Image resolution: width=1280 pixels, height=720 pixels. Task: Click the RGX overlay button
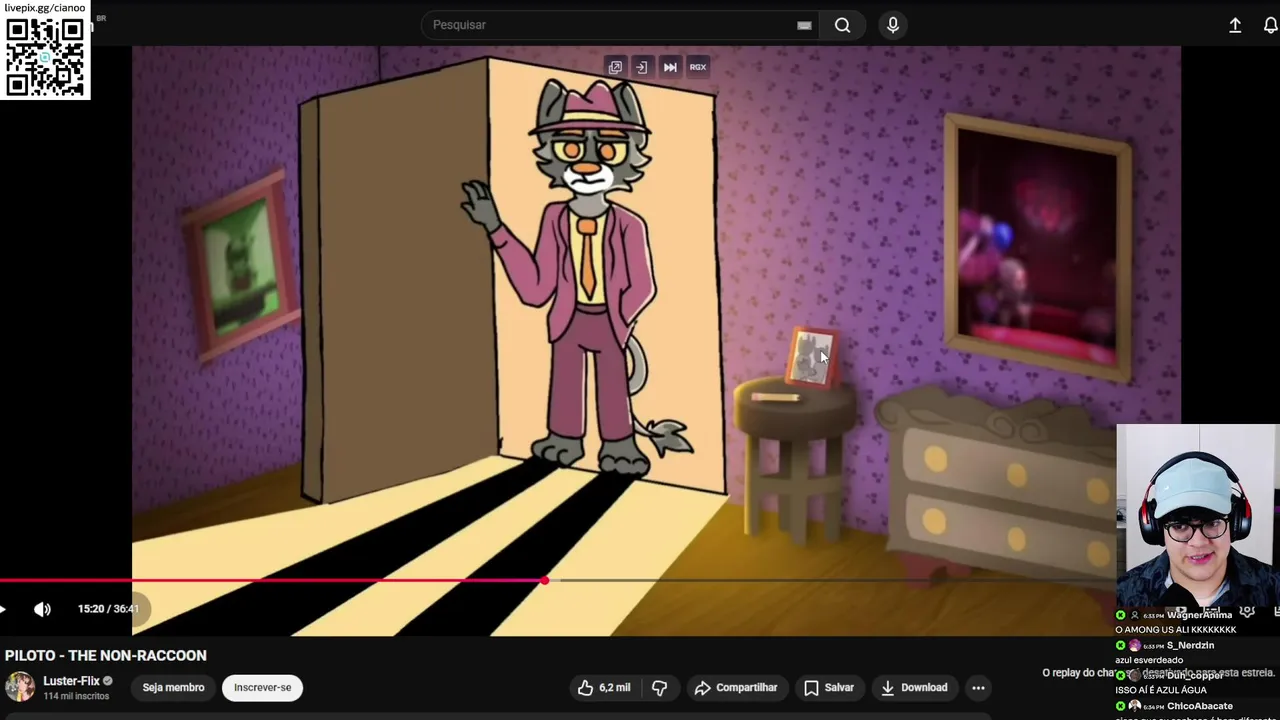click(698, 67)
